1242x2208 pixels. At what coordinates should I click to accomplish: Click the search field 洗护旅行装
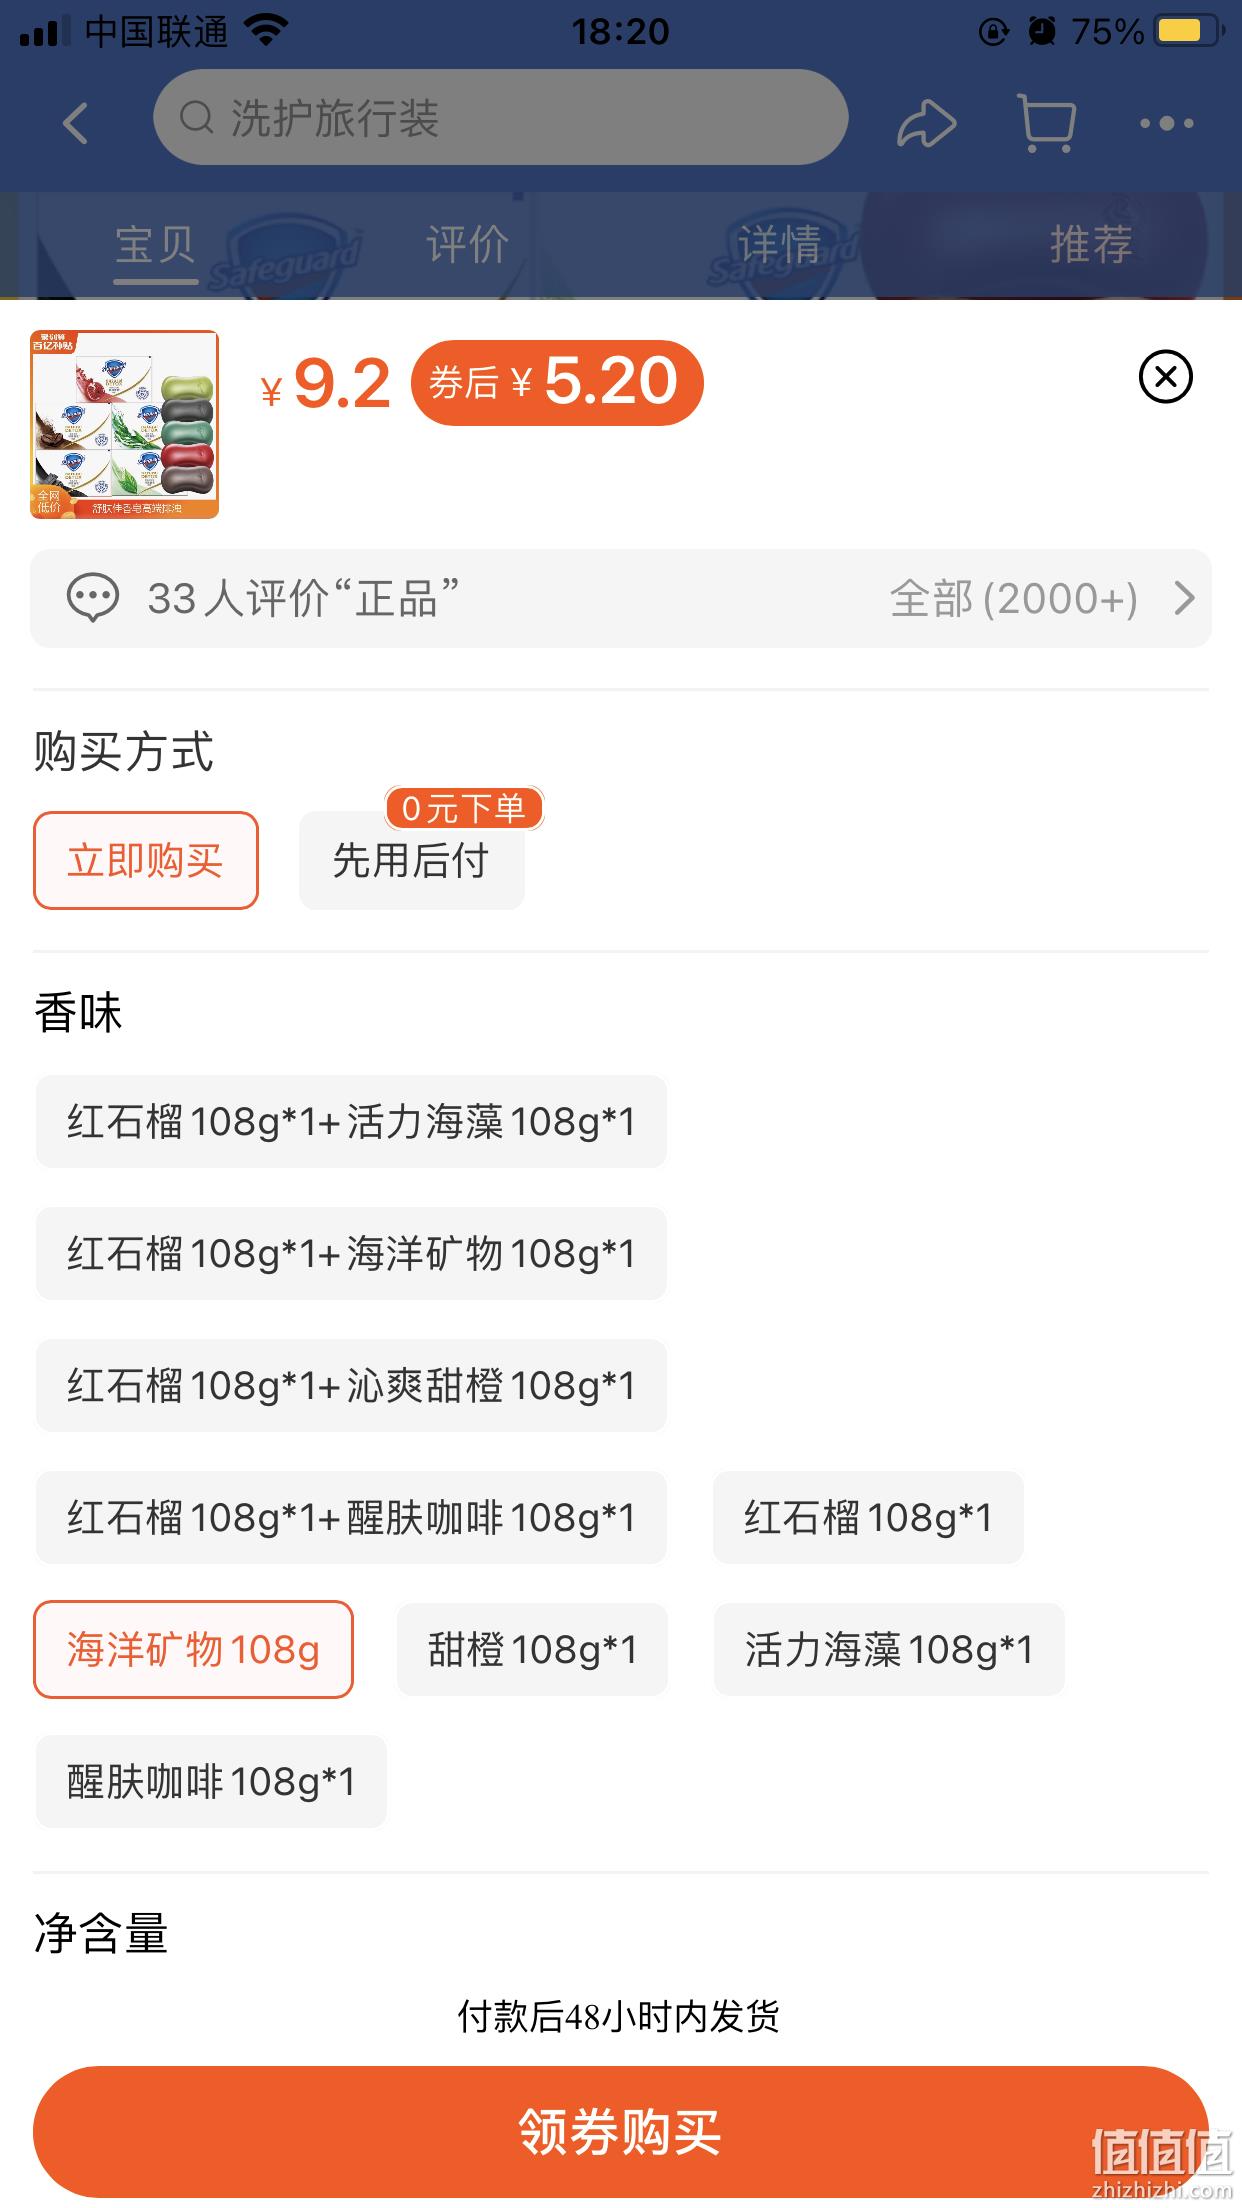pos(500,117)
